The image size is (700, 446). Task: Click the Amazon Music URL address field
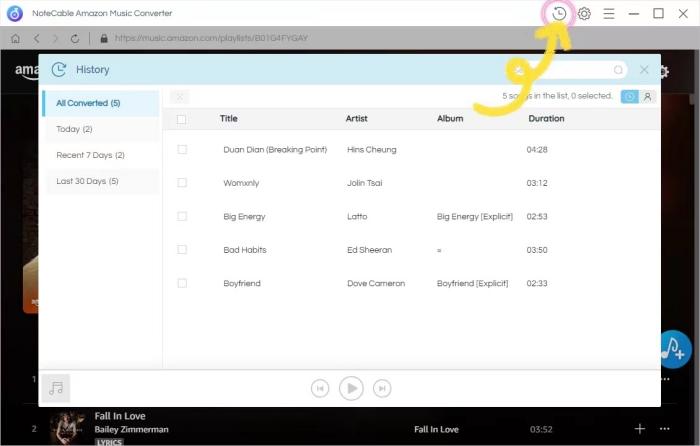(211, 38)
